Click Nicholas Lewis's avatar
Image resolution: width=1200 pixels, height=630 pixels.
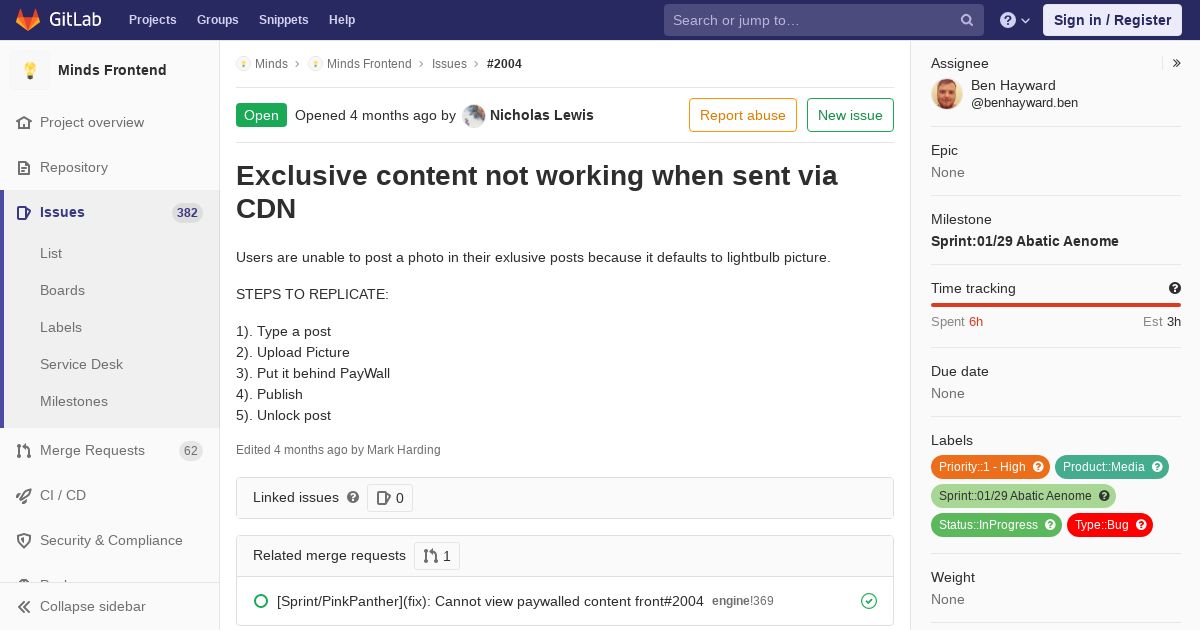click(474, 115)
